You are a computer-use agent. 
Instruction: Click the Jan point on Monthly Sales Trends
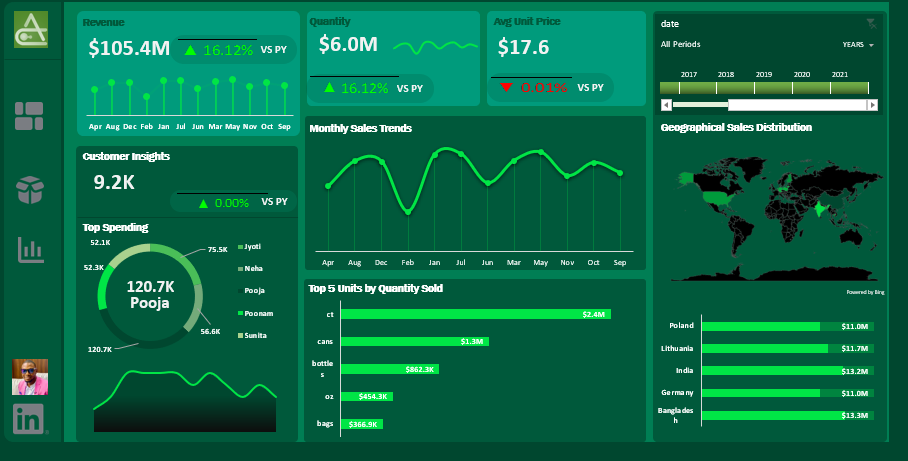[x=435, y=154]
